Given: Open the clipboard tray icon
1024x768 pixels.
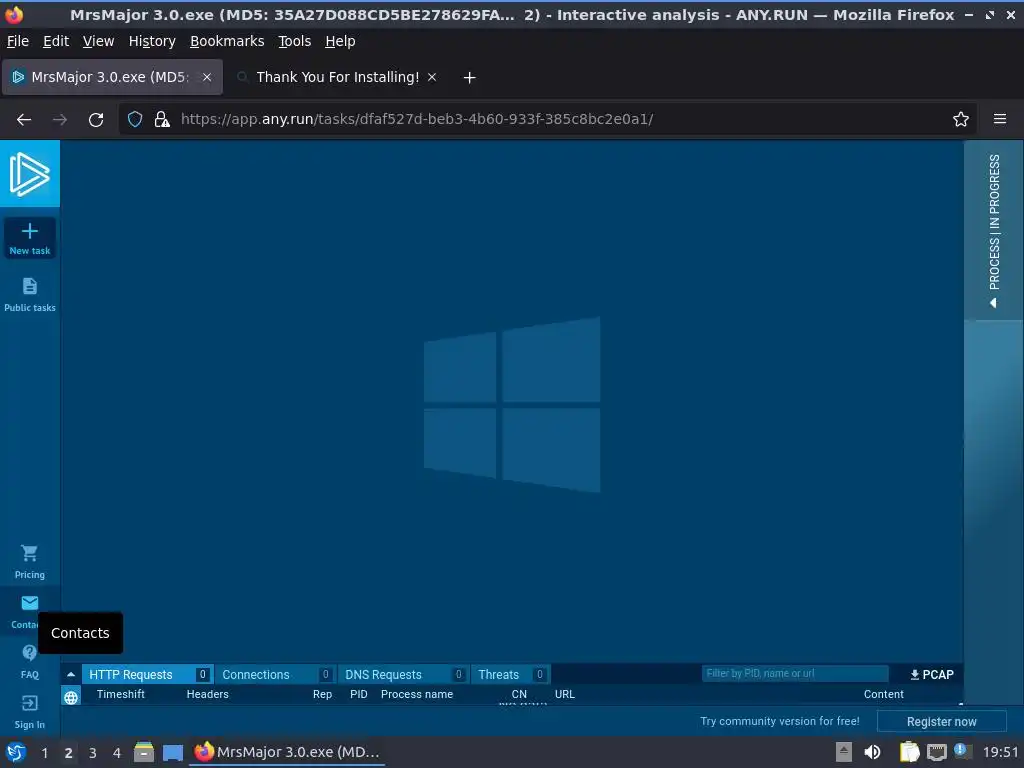Looking at the screenshot, I should (909, 752).
